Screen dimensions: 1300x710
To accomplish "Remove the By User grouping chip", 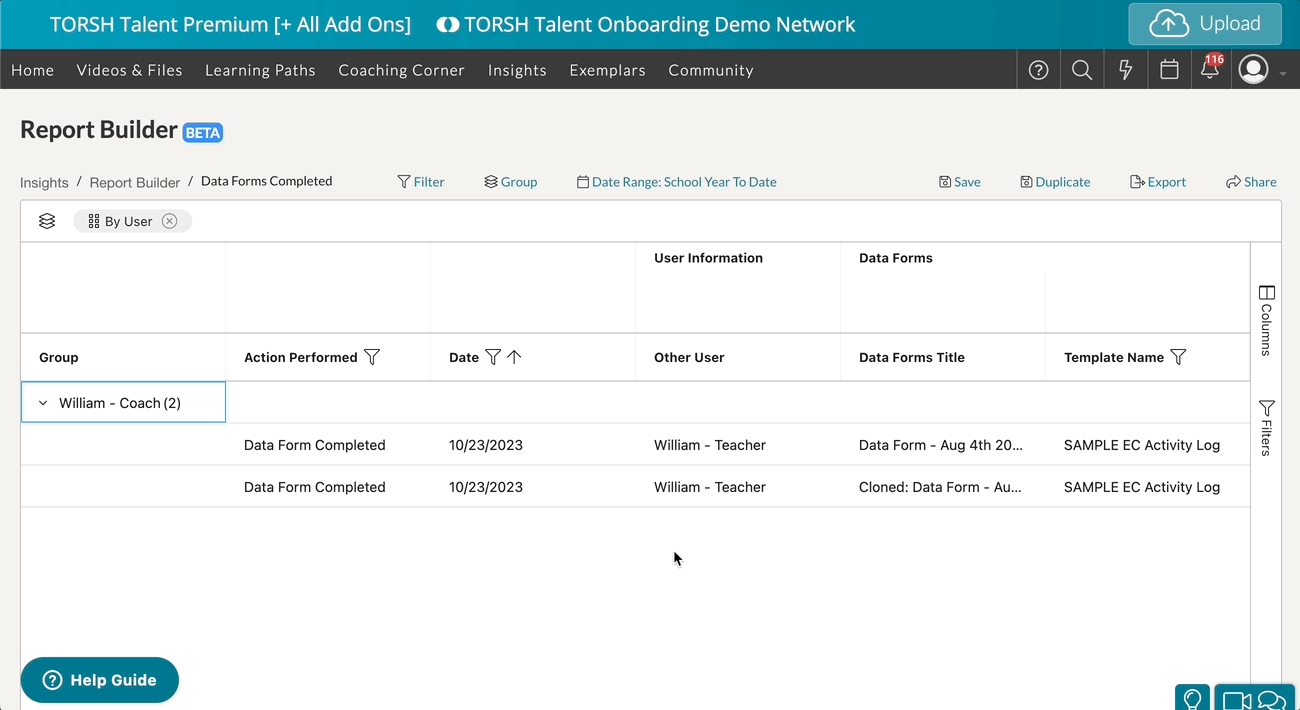I will click(170, 221).
